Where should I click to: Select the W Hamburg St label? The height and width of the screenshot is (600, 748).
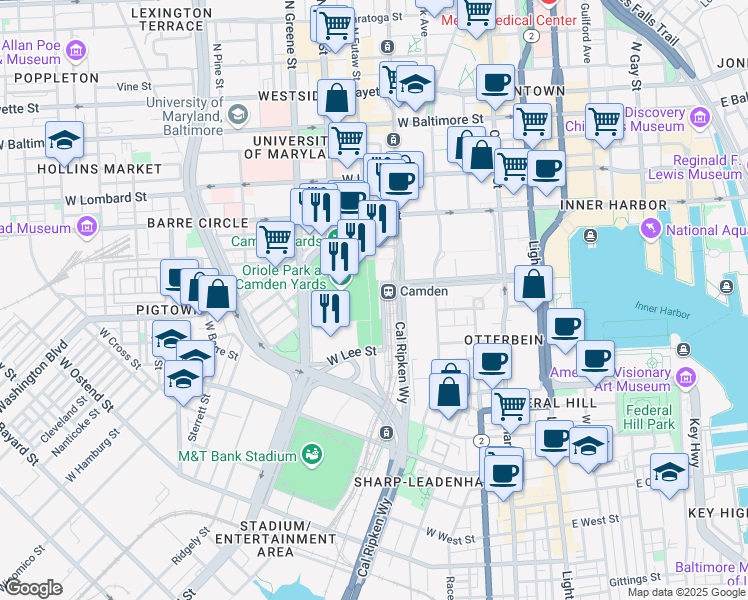coord(93,455)
